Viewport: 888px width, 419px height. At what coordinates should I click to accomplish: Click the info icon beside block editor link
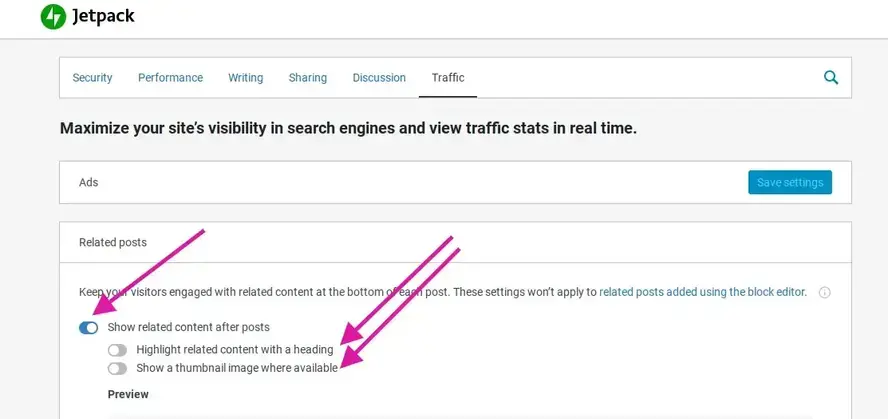pos(824,293)
